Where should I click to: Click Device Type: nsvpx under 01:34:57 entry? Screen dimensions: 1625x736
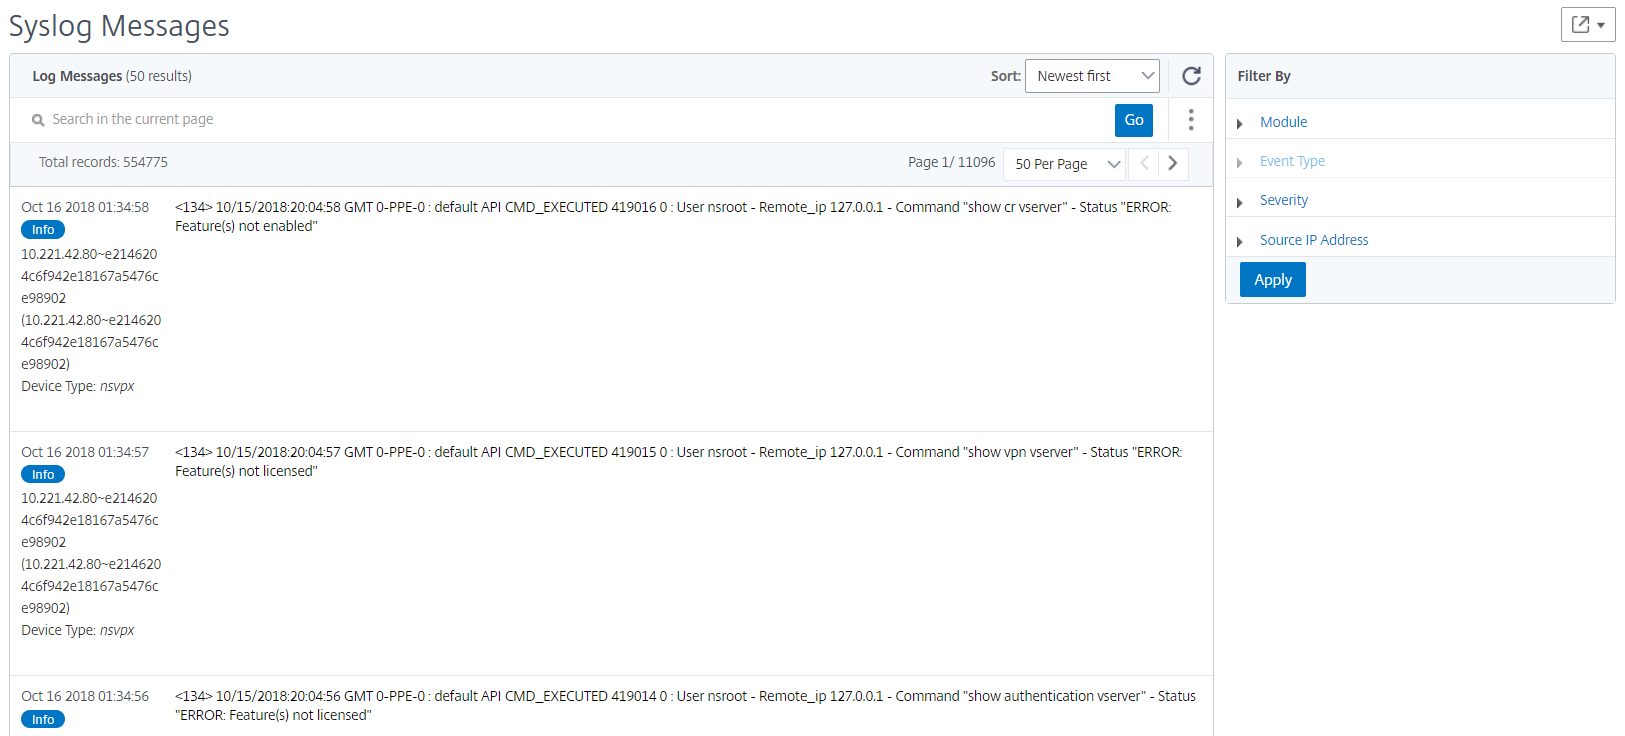pos(77,630)
